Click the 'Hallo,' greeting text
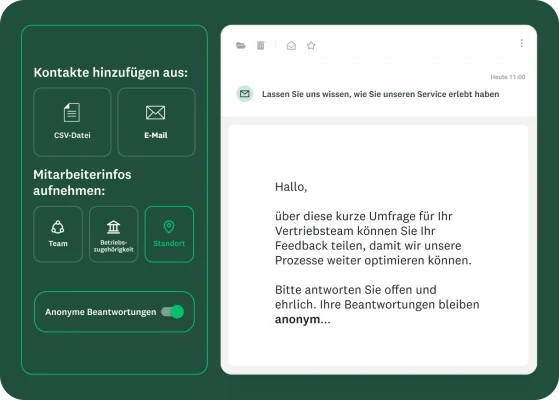 click(291, 187)
